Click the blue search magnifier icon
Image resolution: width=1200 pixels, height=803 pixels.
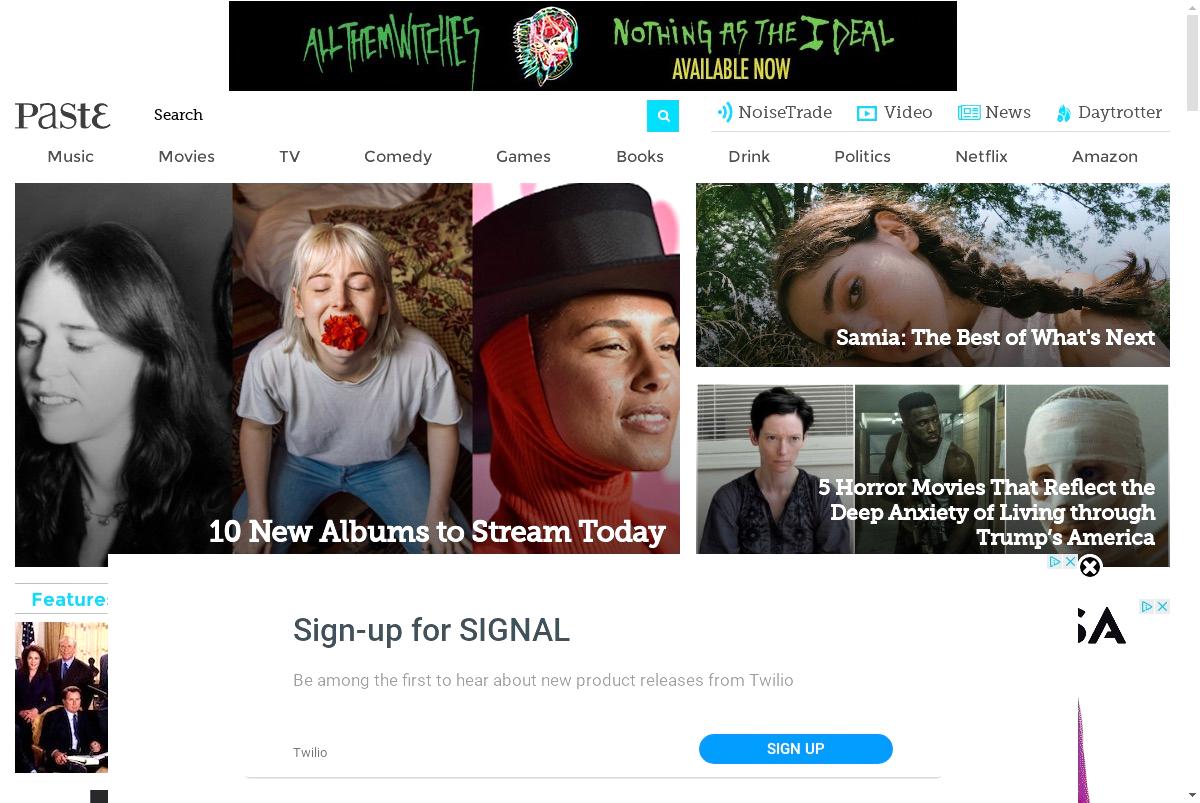[x=663, y=116]
